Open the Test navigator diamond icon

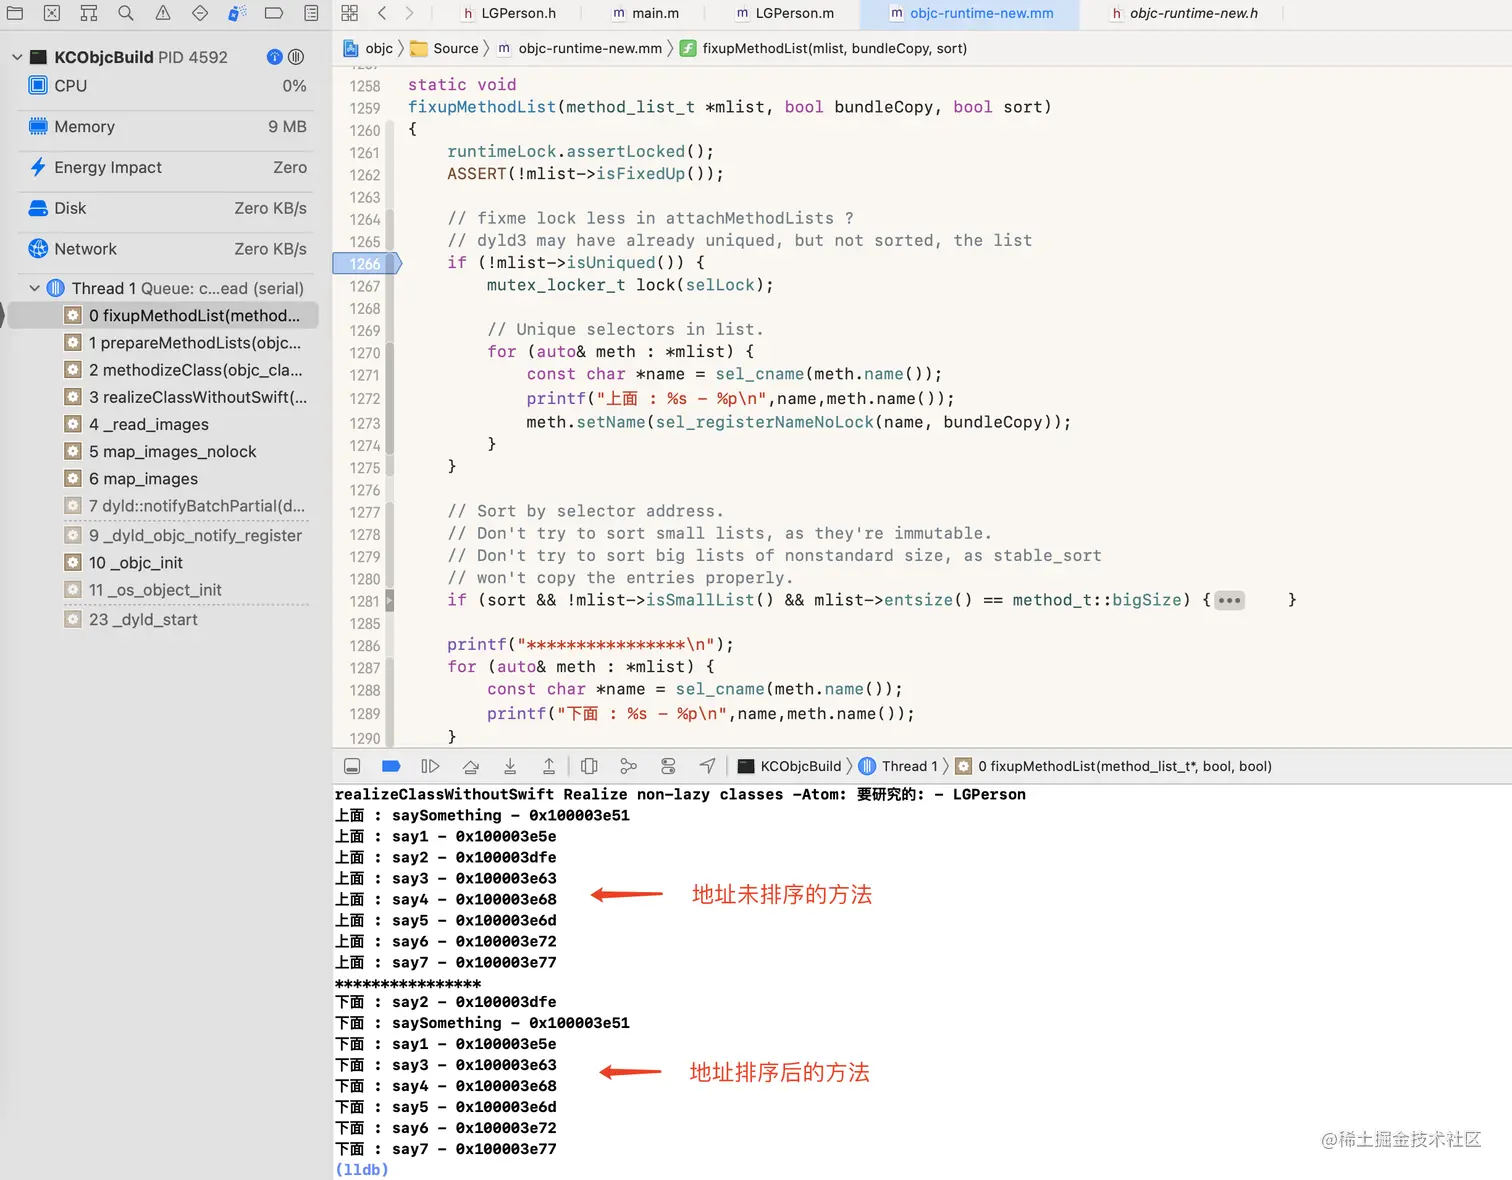click(200, 13)
